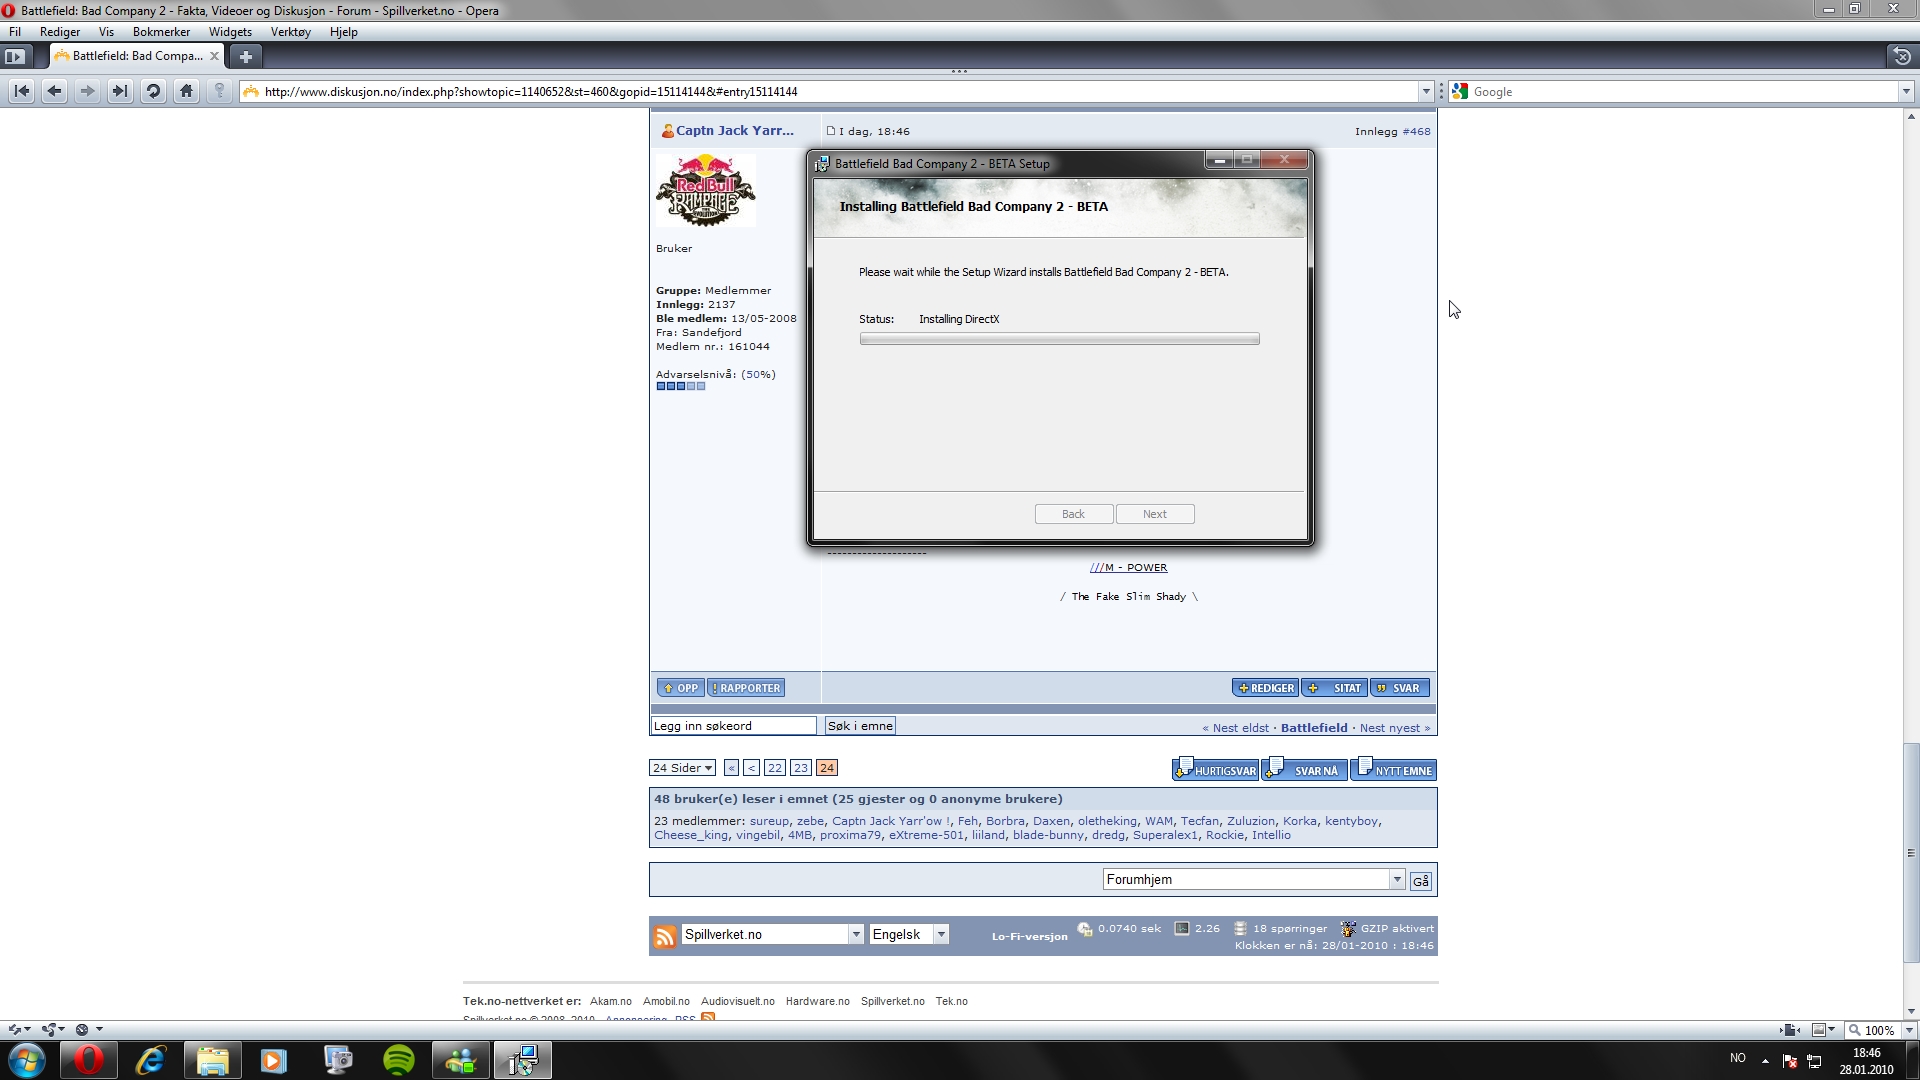The width and height of the screenshot is (1920, 1080).
Task: Click the orange RSS feed icon by Spillverket.no
Action: pos(665,936)
